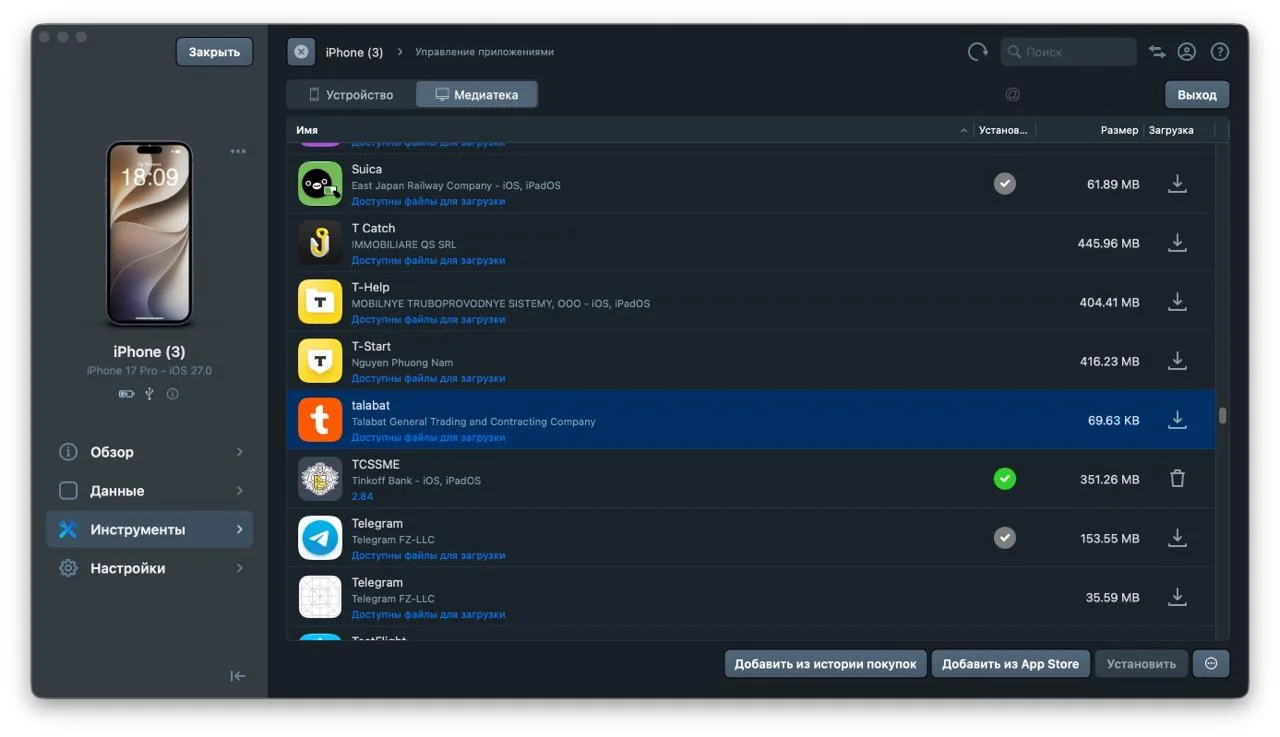The width and height of the screenshot is (1280, 737).
Task: Open the help question mark icon
Action: (x=1219, y=52)
